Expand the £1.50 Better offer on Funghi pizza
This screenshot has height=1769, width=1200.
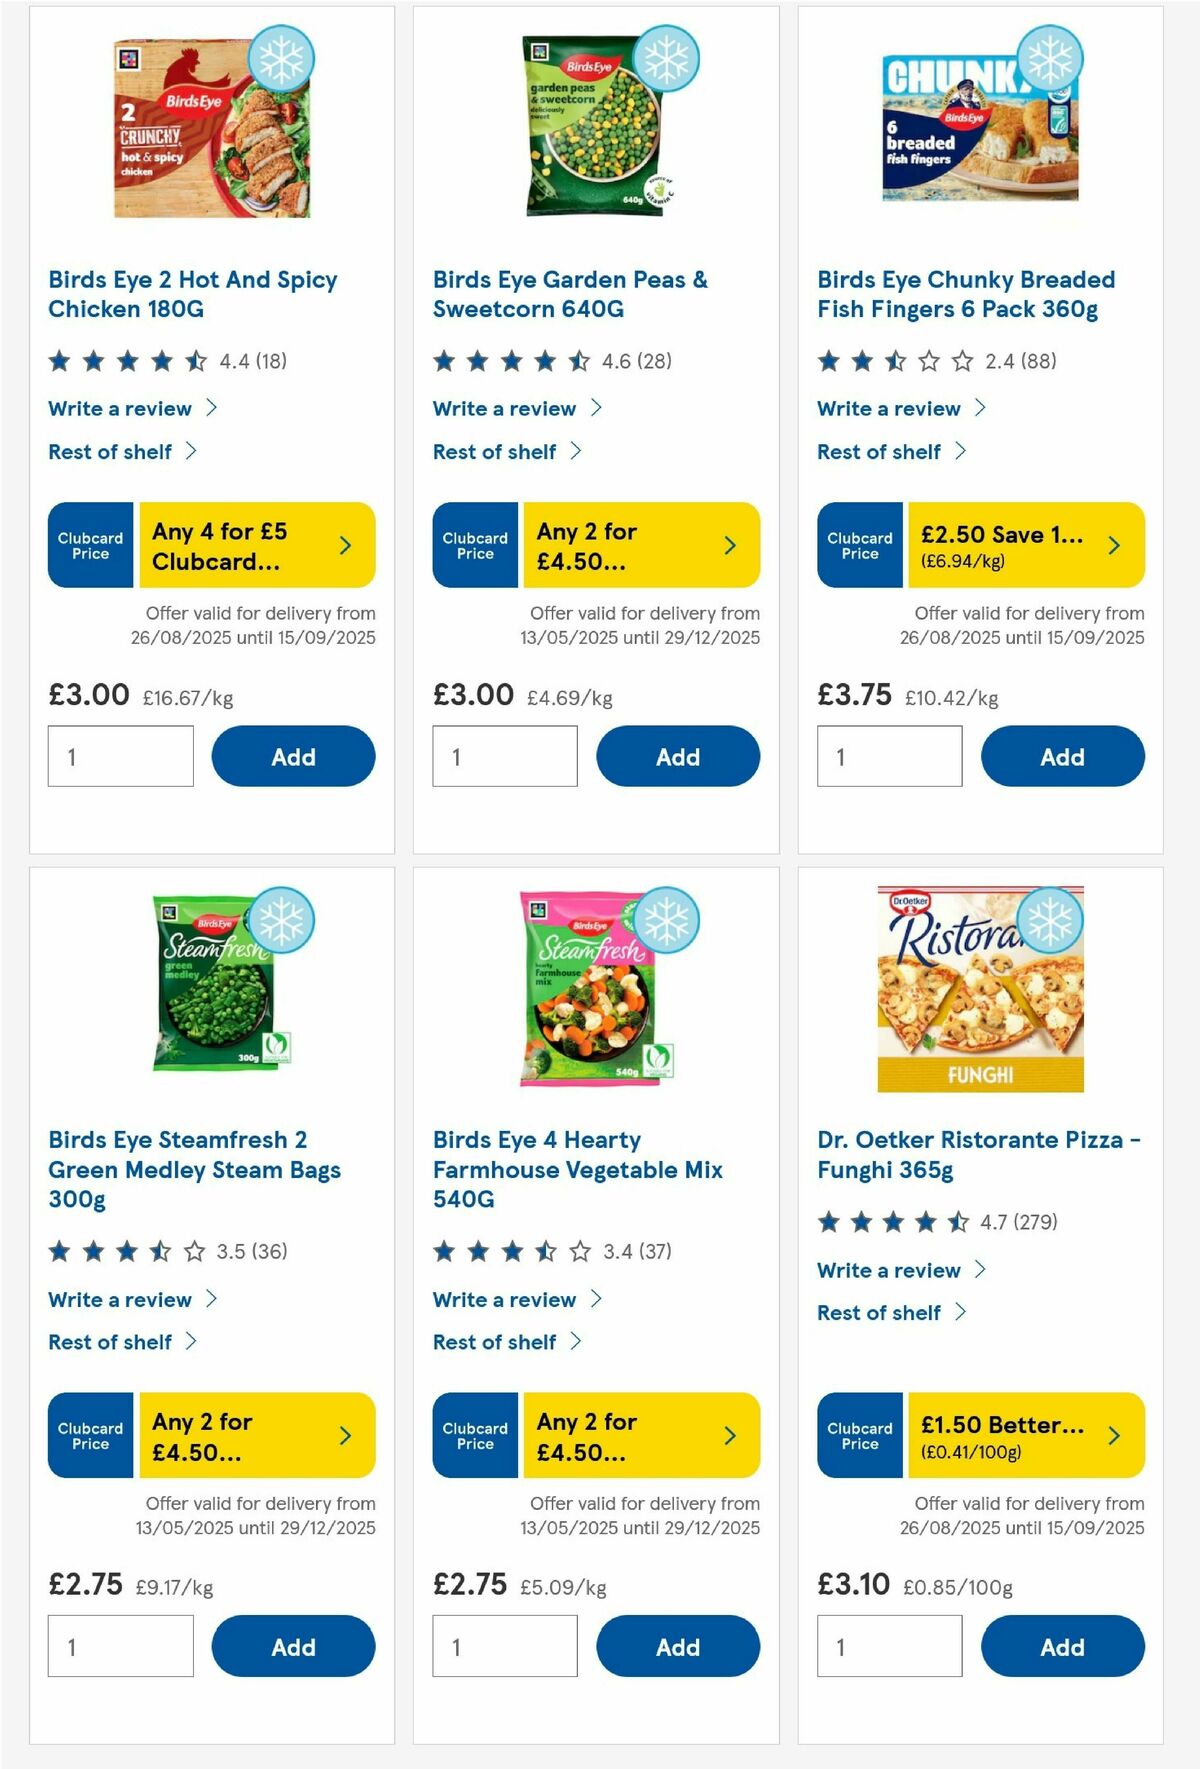tap(1113, 1436)
